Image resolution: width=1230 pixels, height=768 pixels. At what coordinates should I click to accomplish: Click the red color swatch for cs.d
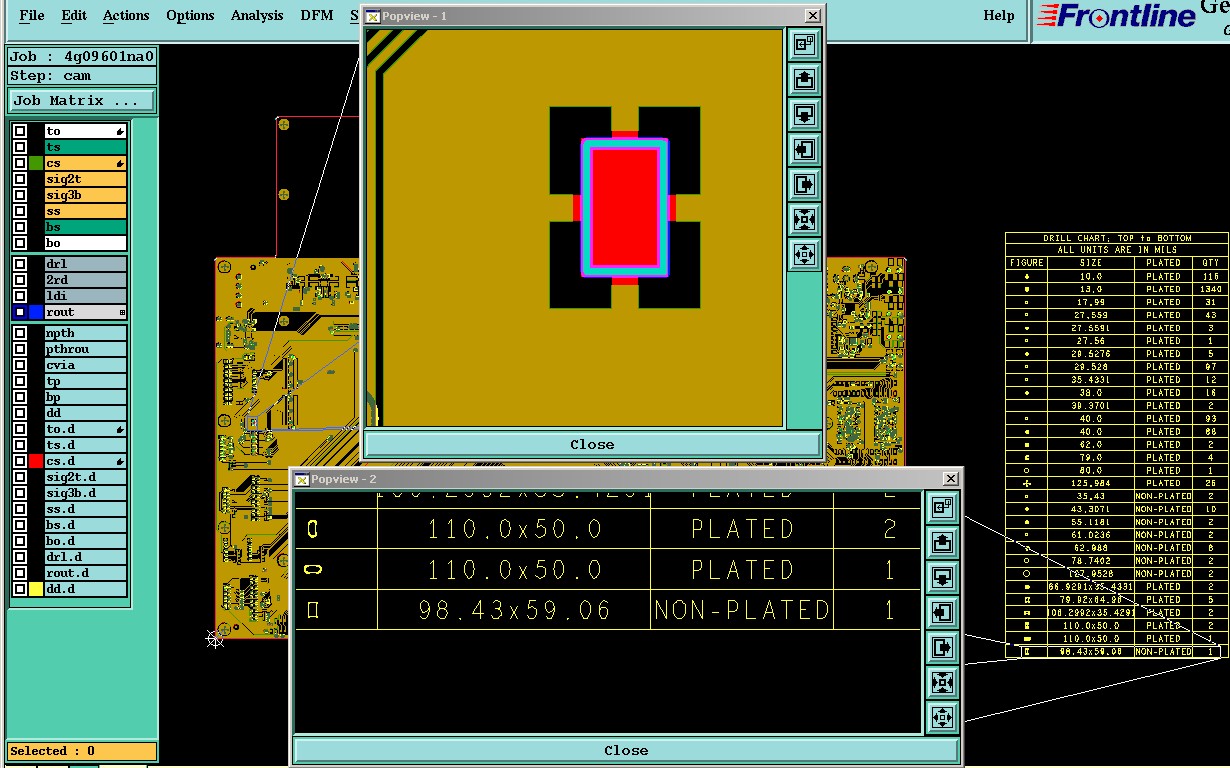(36, 461)
